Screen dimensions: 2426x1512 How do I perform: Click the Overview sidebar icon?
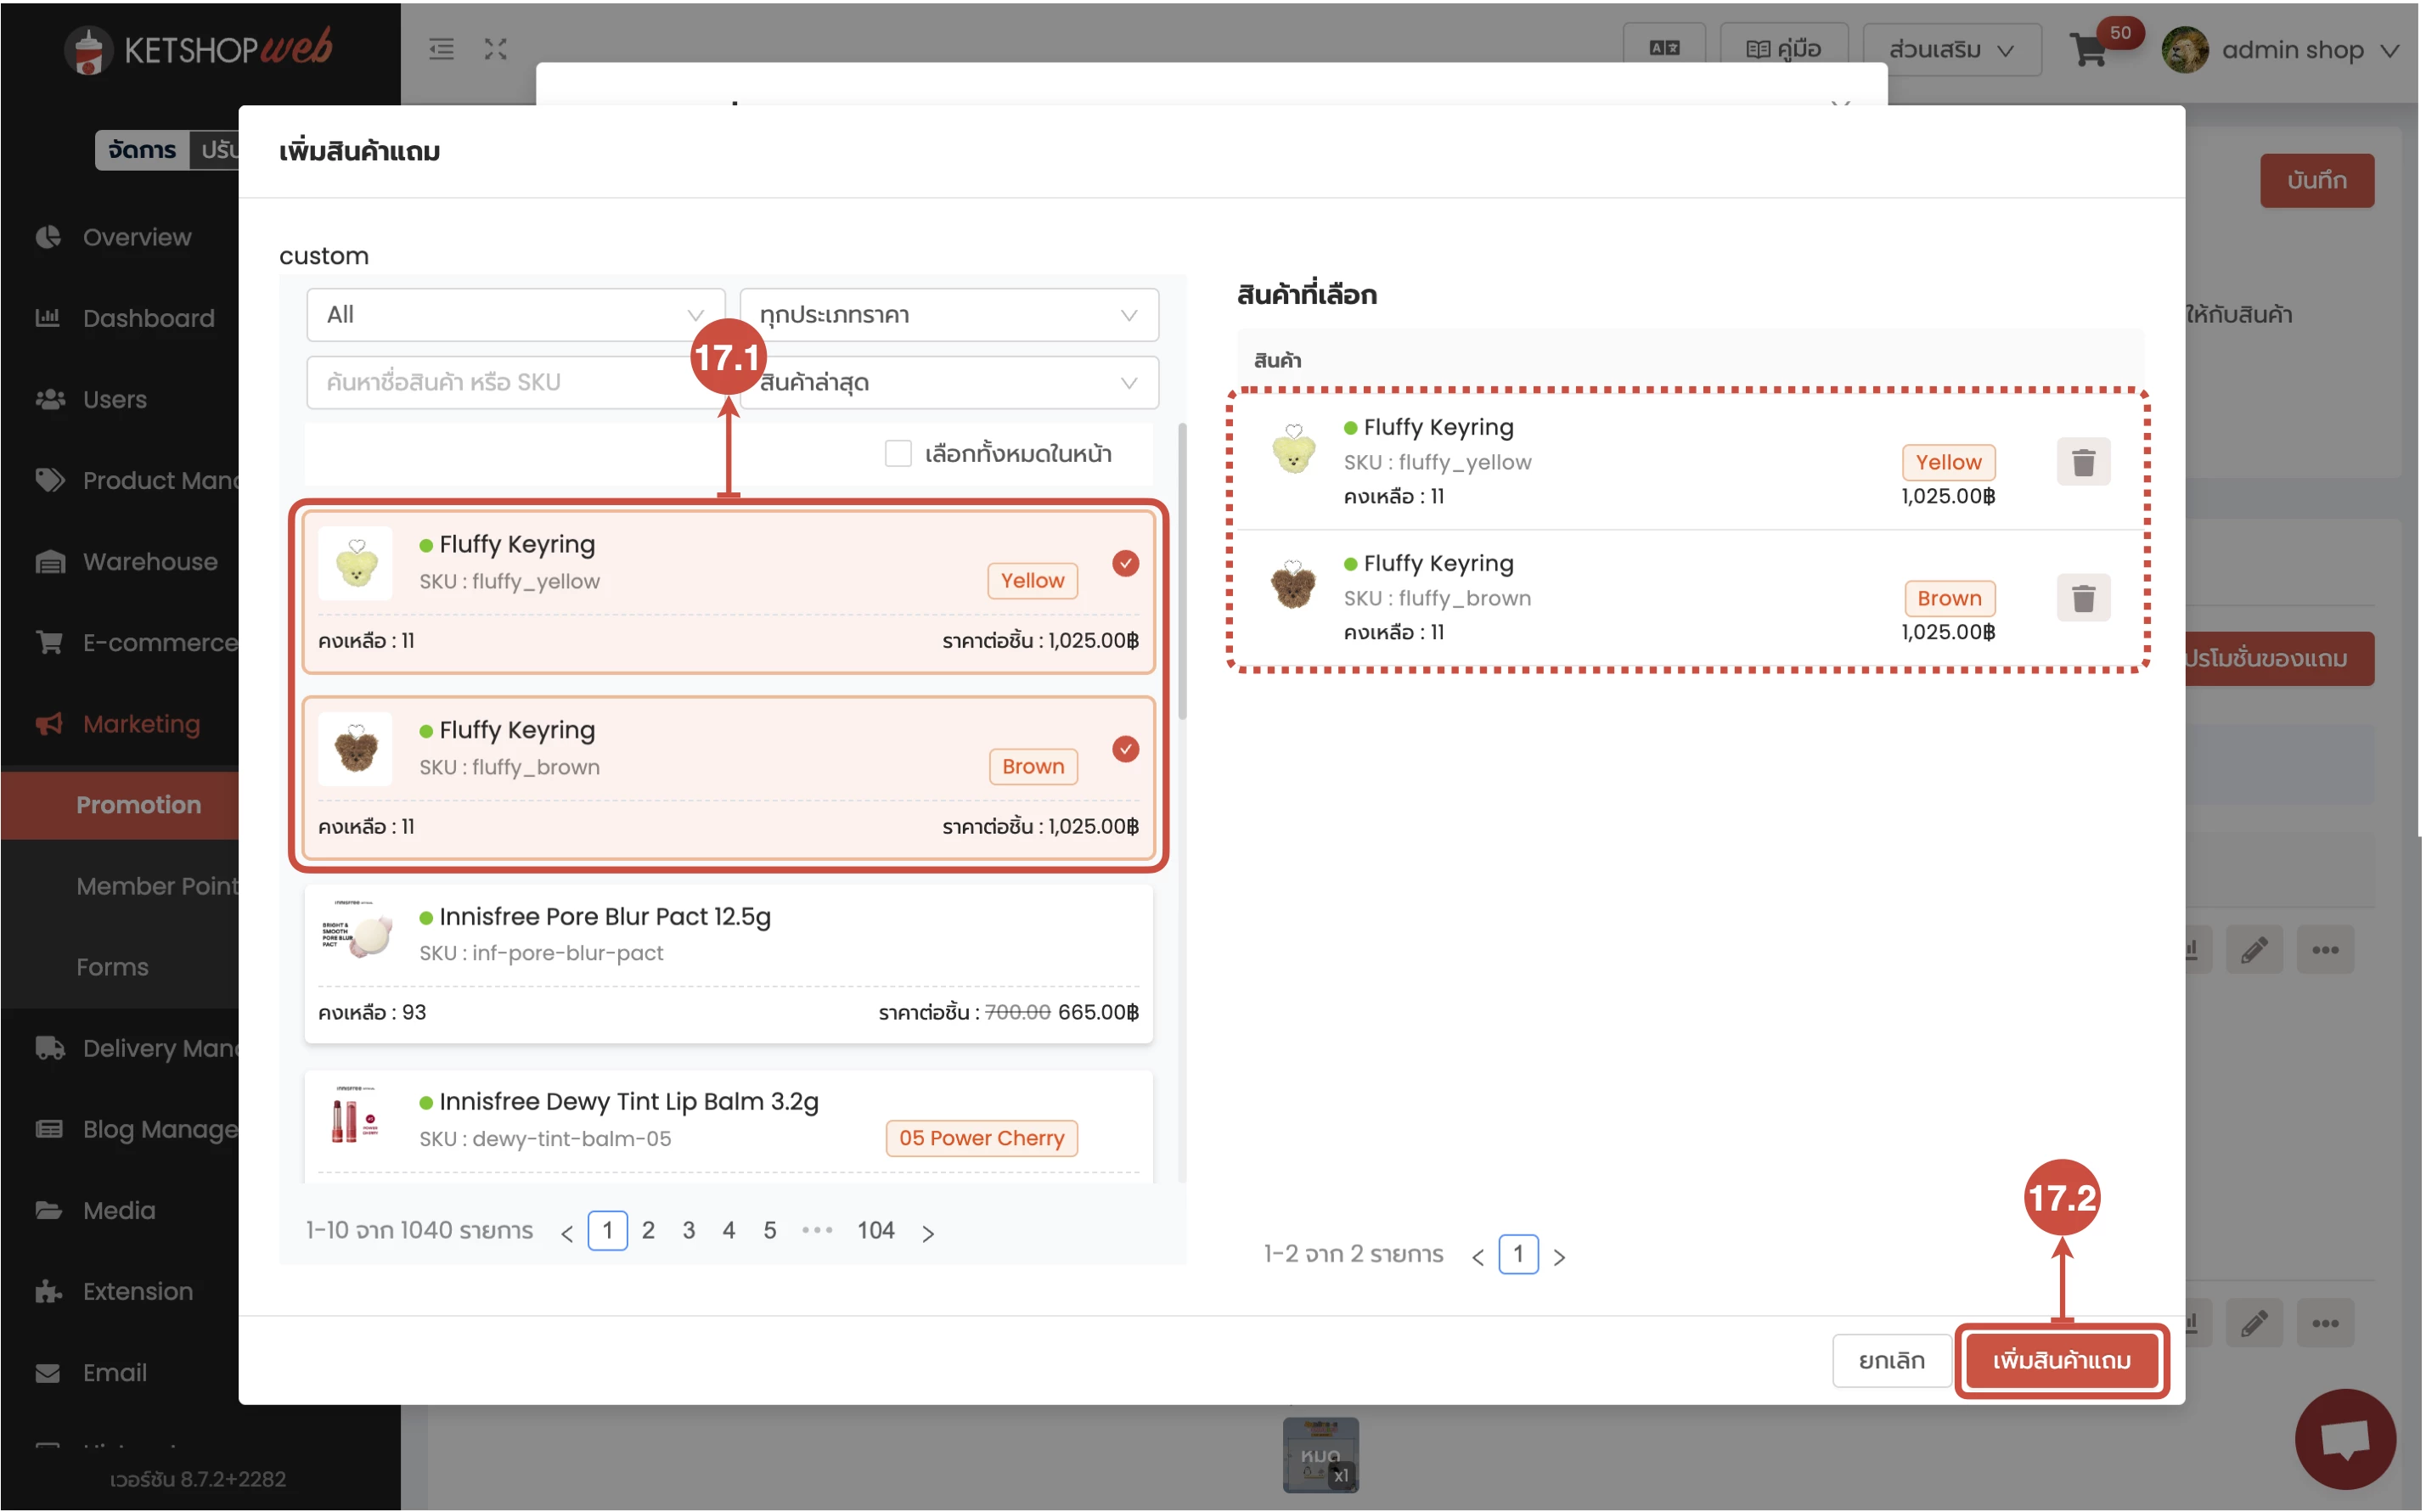[x=48, y=237]
